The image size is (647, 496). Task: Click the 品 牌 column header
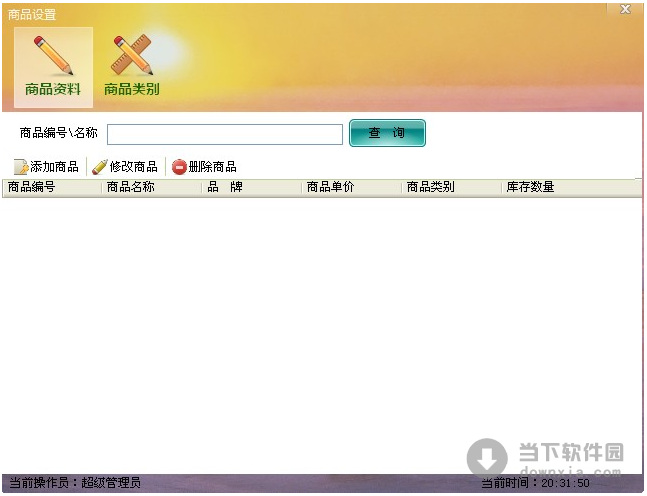point(251,188)
